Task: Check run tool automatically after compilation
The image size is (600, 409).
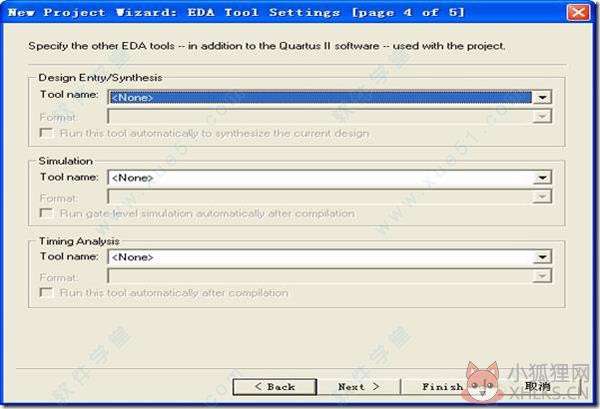Action: pos(46,292)
